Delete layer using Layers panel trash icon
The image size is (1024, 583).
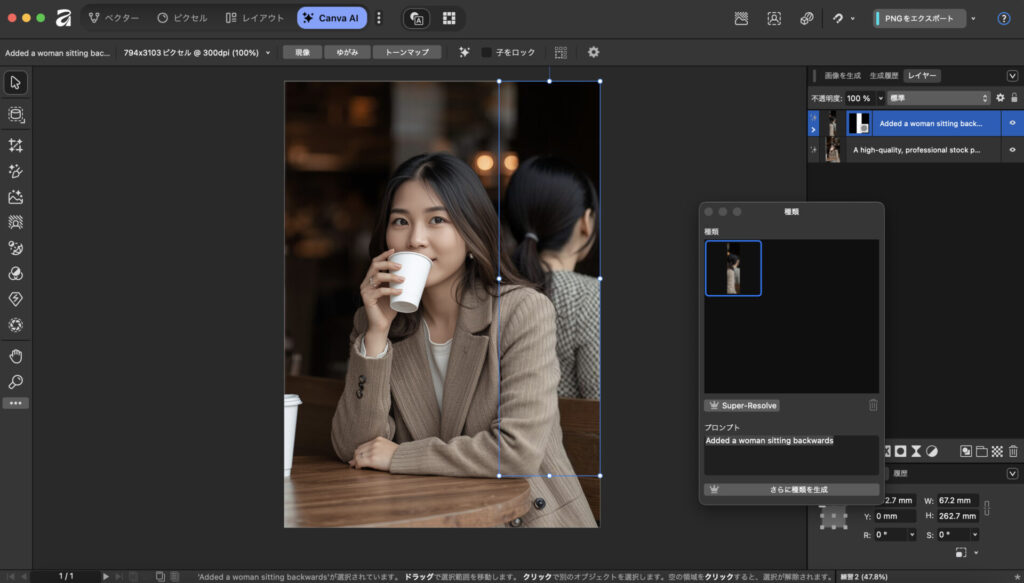click(x=1013, y=451)
